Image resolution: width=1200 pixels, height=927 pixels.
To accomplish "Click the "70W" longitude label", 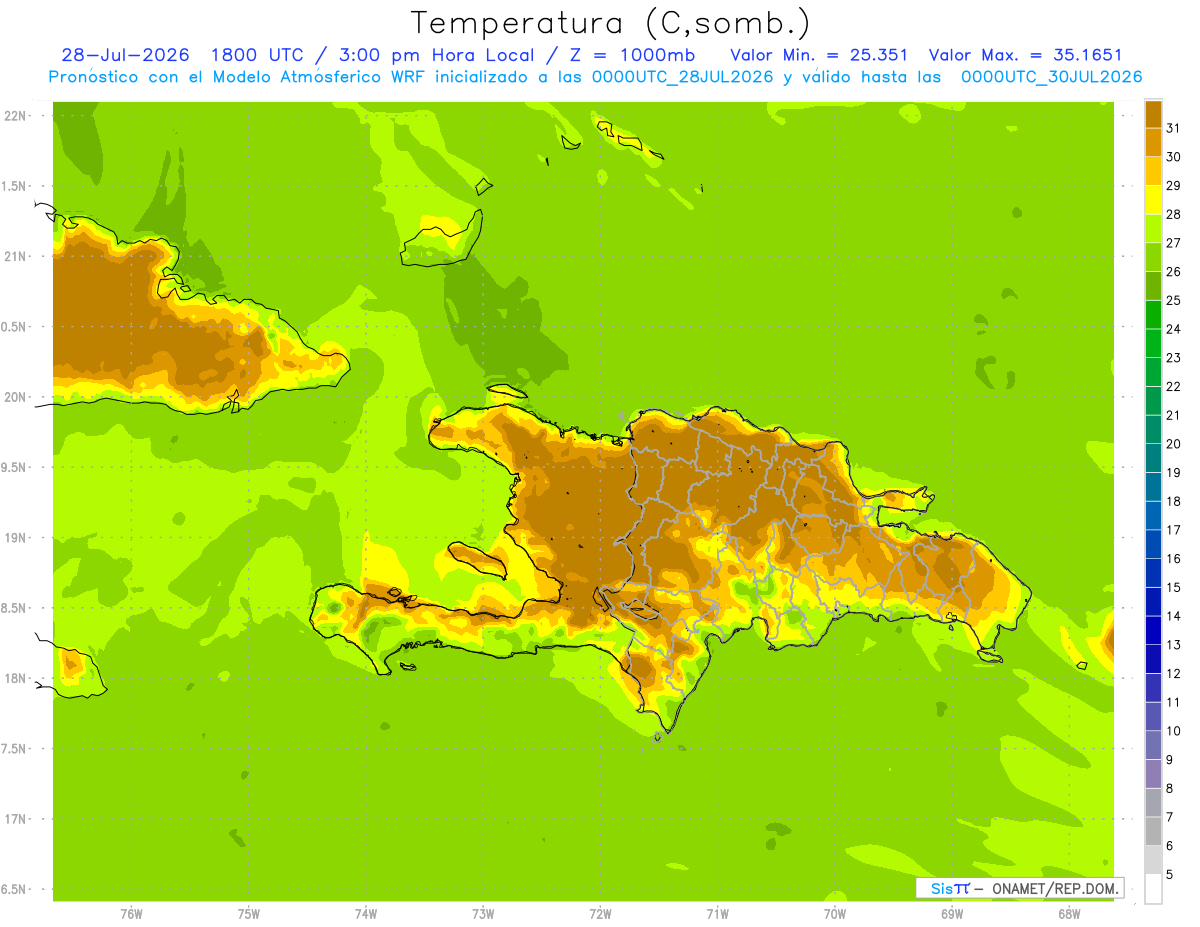I will pos(835,914).
